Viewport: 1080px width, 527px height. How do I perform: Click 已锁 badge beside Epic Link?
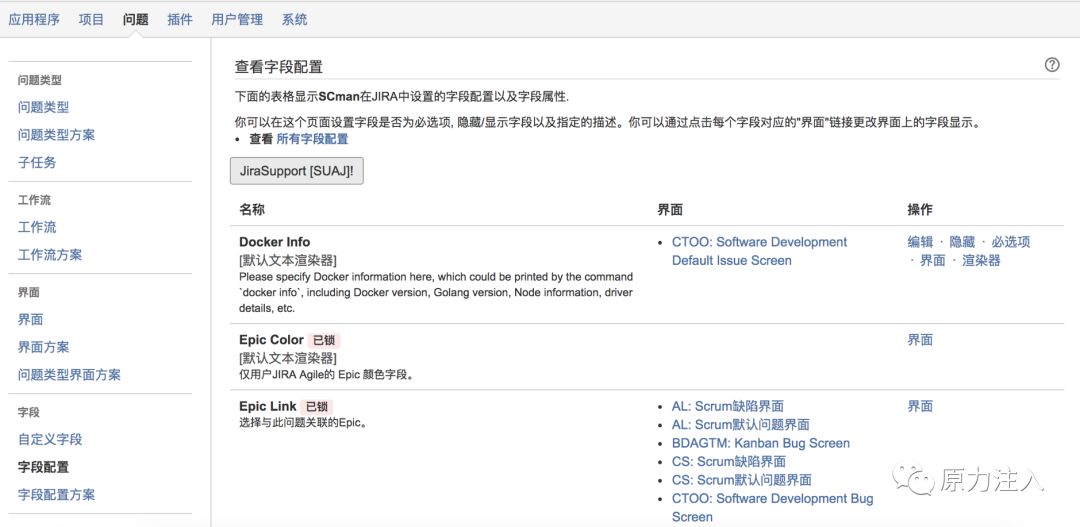318,406
